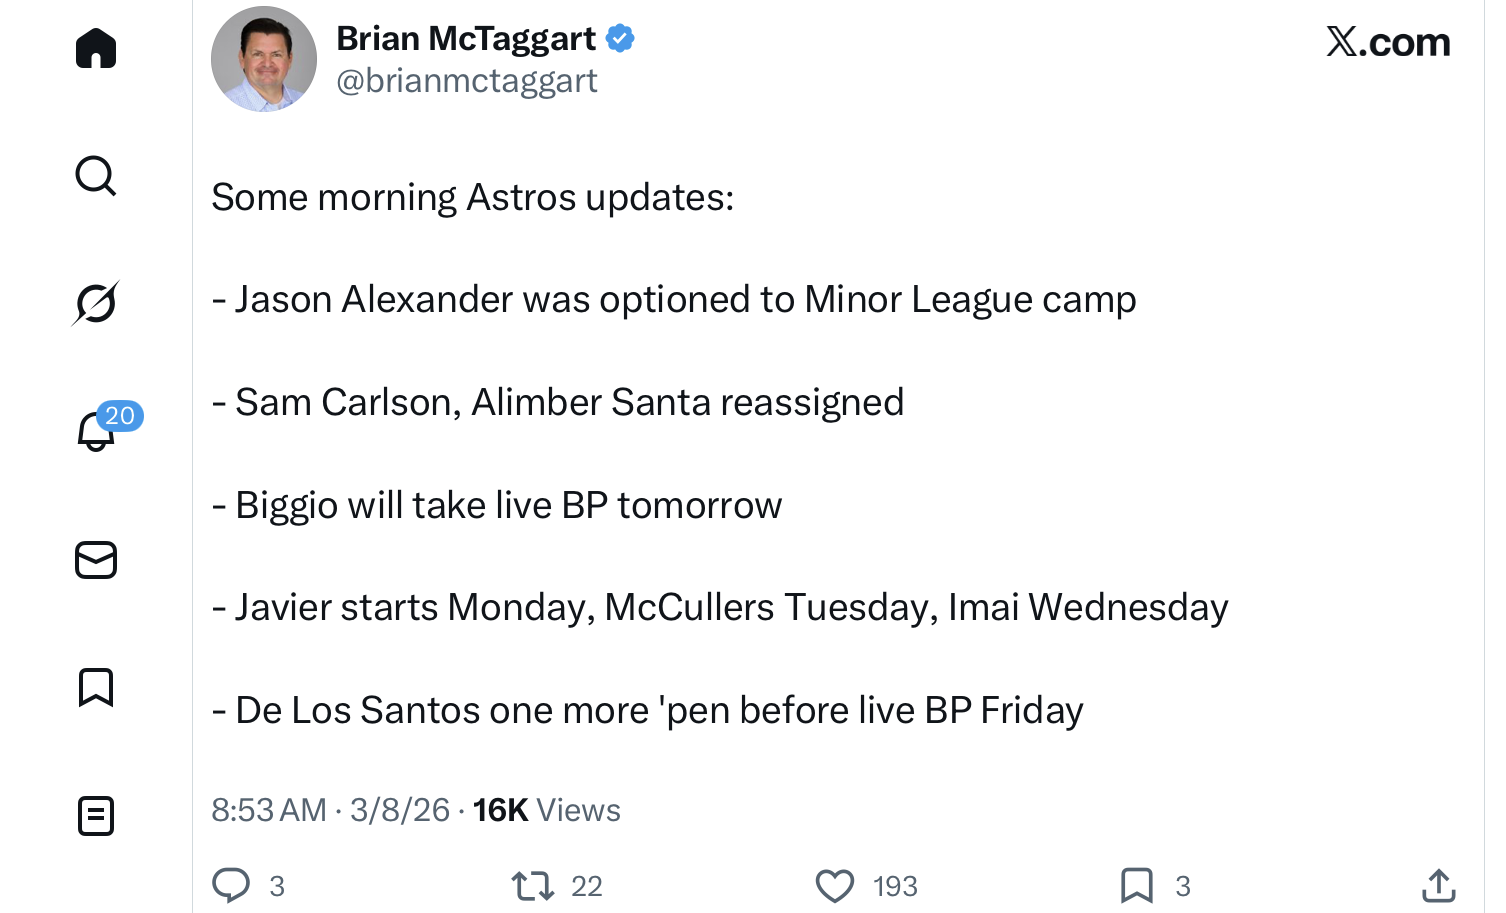Viewport: 1506px width, 913px height.
Task: Open the @brianmctaggart handle link
Action: (467, 81)
